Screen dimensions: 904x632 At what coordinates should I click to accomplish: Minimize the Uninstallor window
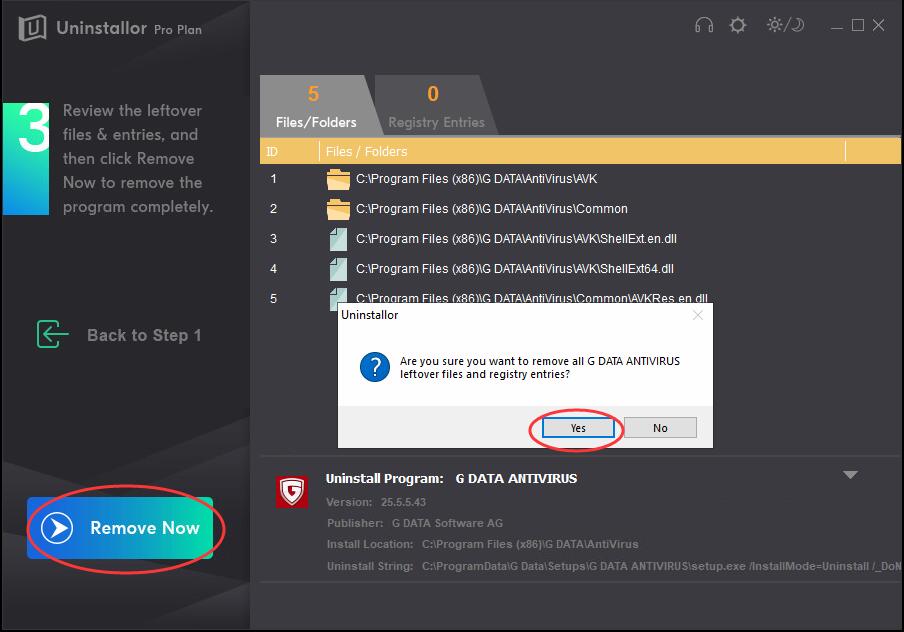pyautogui.click(x=837, y=27)
